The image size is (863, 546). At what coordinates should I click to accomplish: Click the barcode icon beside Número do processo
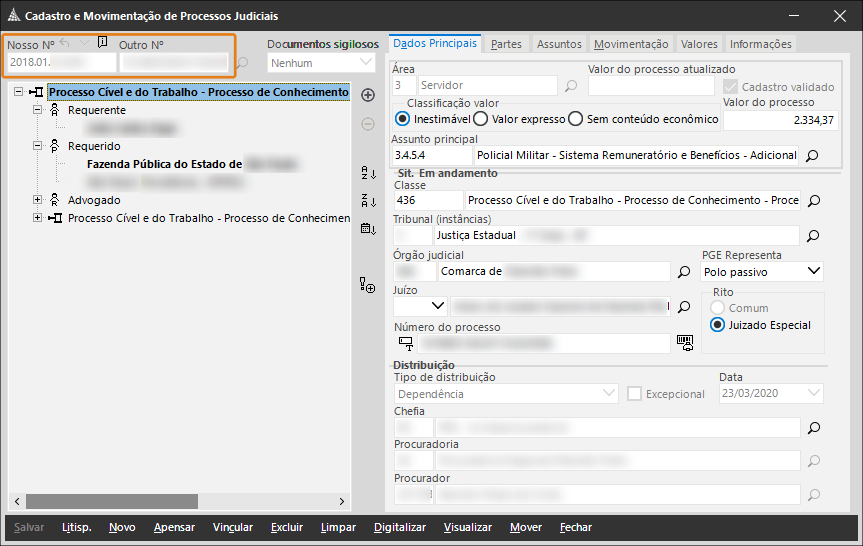point(685,342)
